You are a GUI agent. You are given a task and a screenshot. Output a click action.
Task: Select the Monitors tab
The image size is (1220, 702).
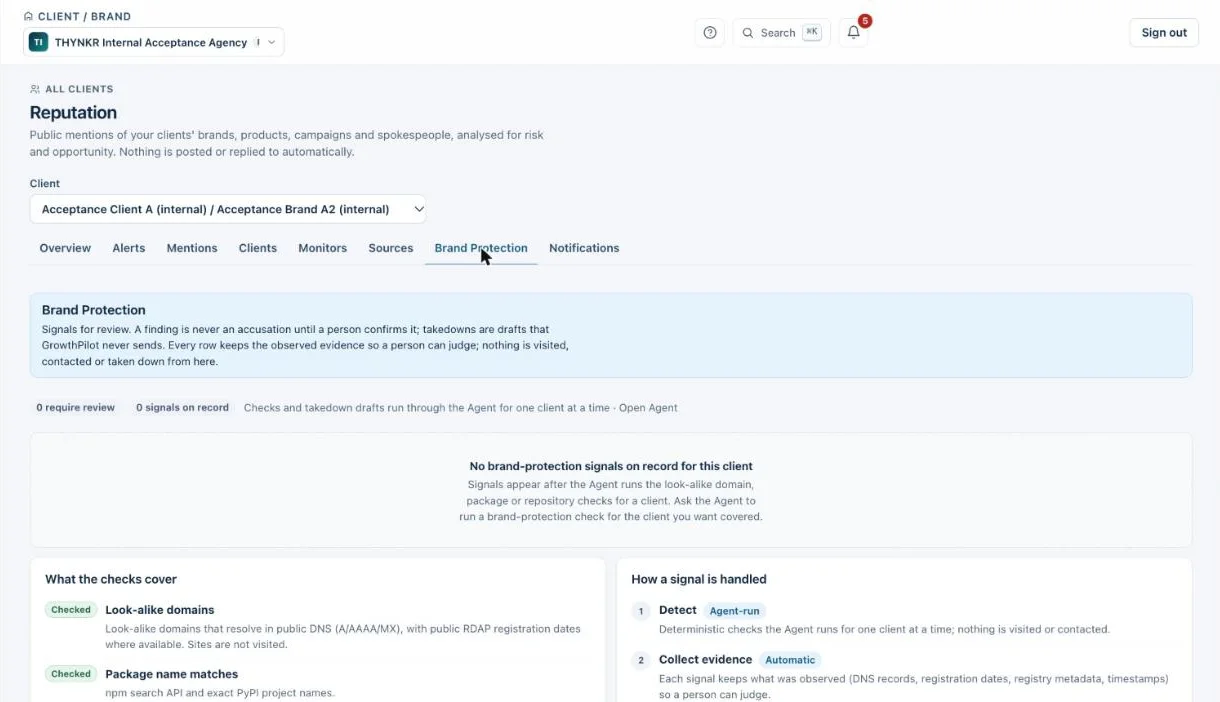pos(323,248)
